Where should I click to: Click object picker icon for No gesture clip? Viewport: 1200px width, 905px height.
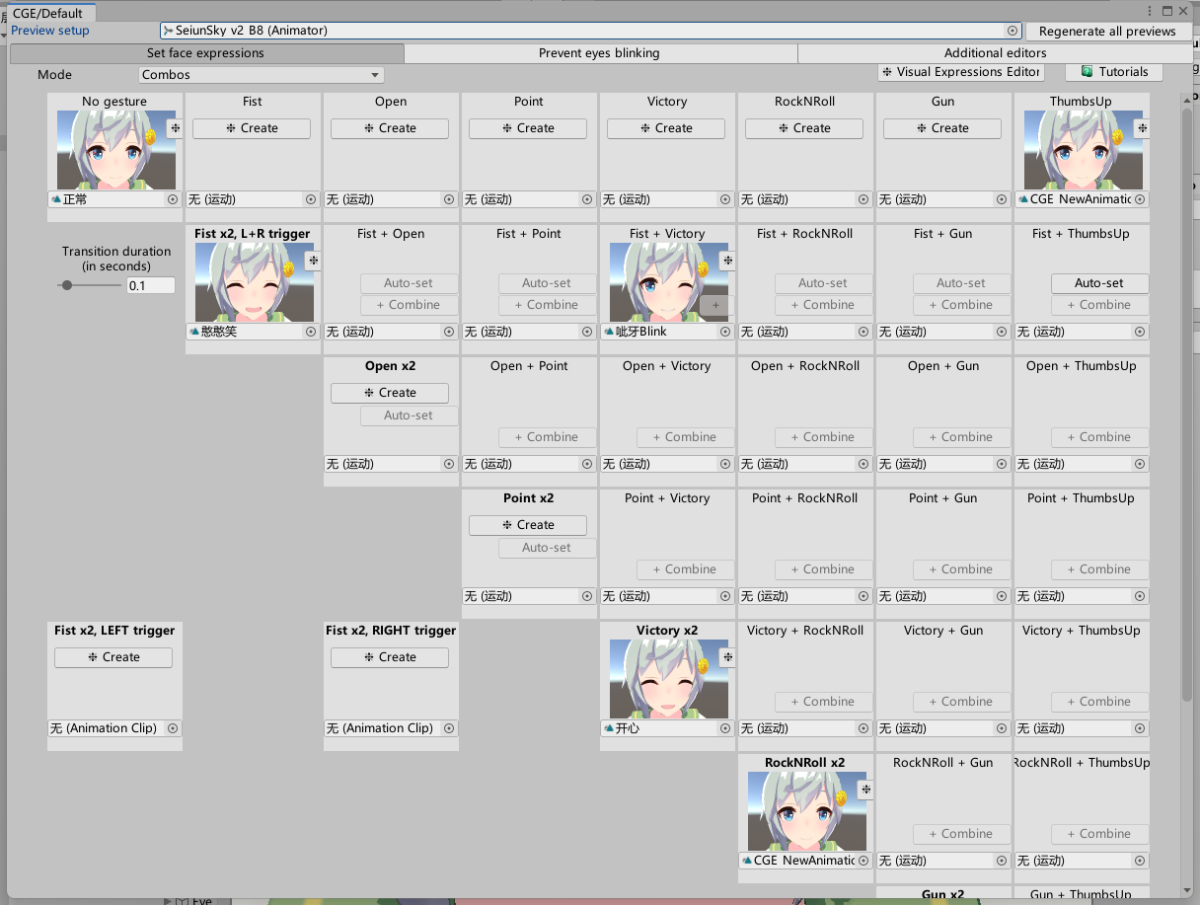tap(173, 200)
